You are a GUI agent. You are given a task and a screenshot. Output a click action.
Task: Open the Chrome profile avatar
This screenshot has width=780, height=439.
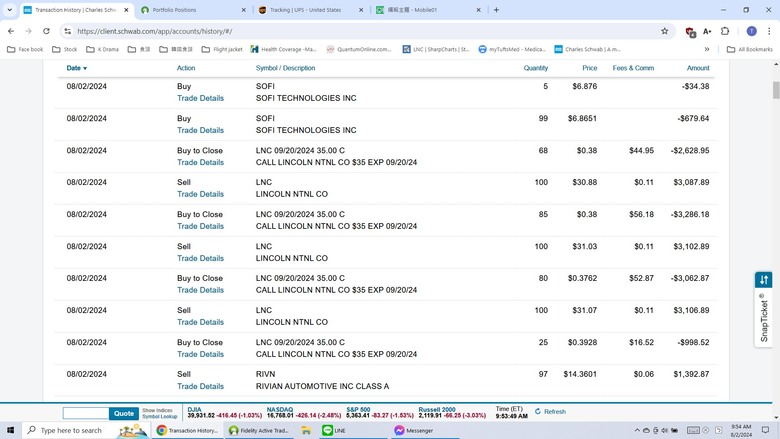(752, 31)
